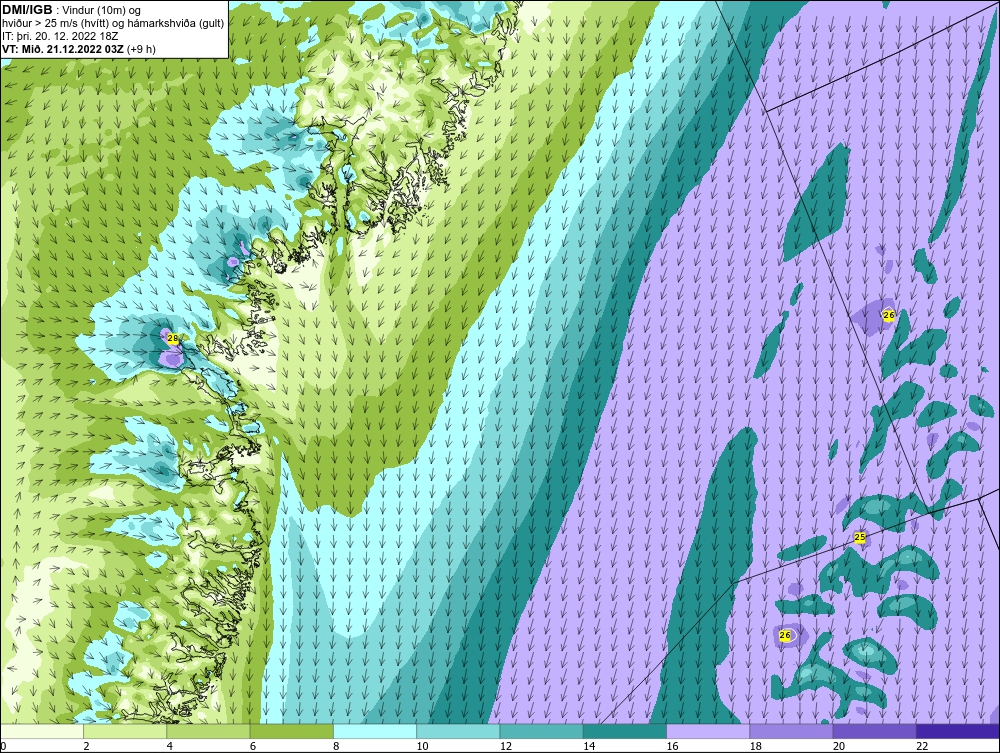Click the 6–8 m/s olive green legend swatch
The width and height of the screenshot is (1000, 753).
coord(292,731)
